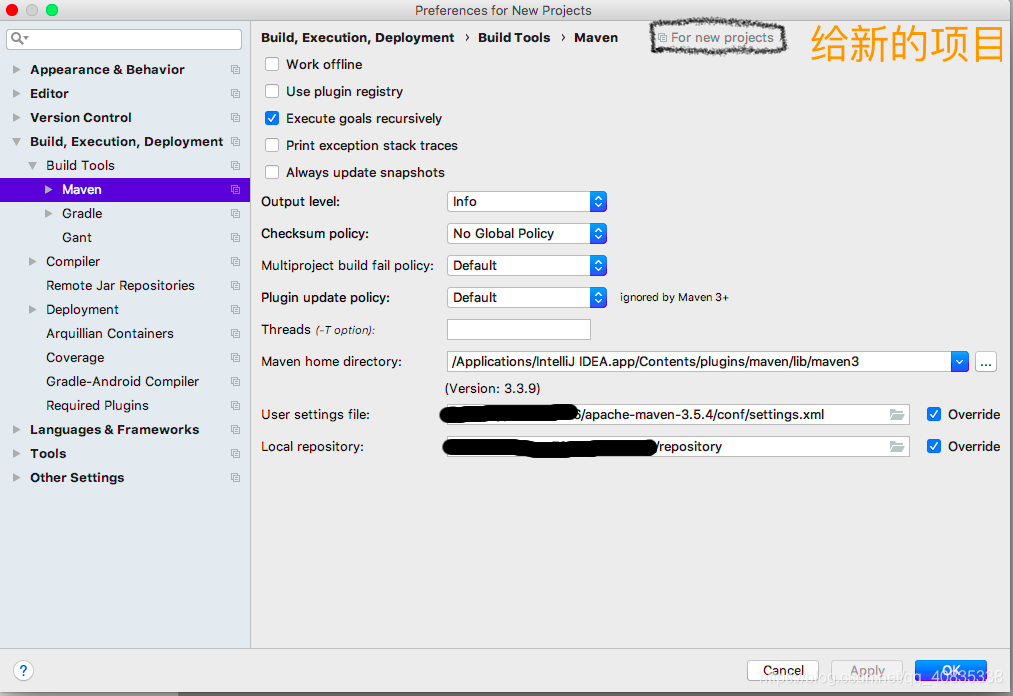Select Gradle-Android Compiler settings
The image size is (1013, 696).
[122, 381]
